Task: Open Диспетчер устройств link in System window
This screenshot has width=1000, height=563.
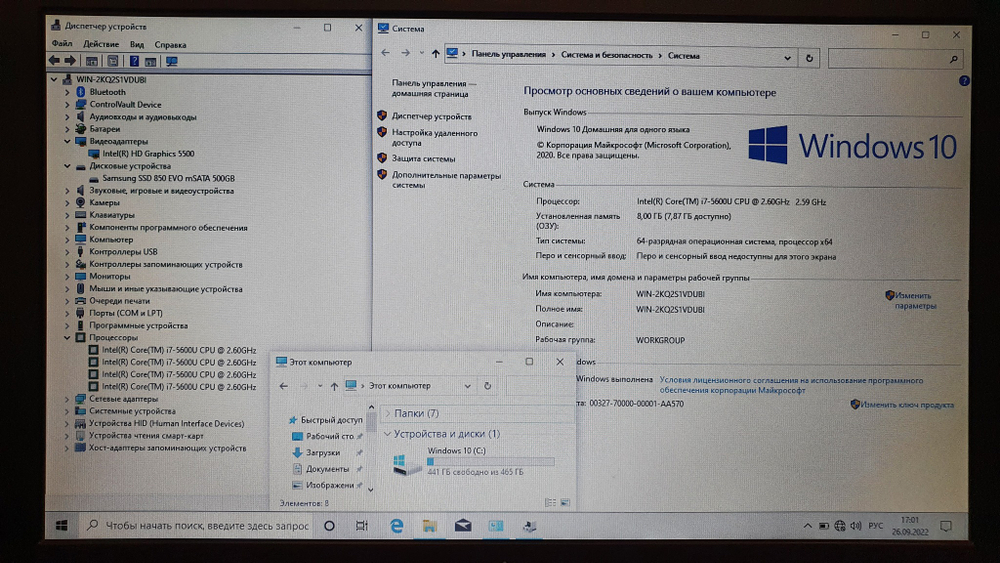Action: [432, 117]
